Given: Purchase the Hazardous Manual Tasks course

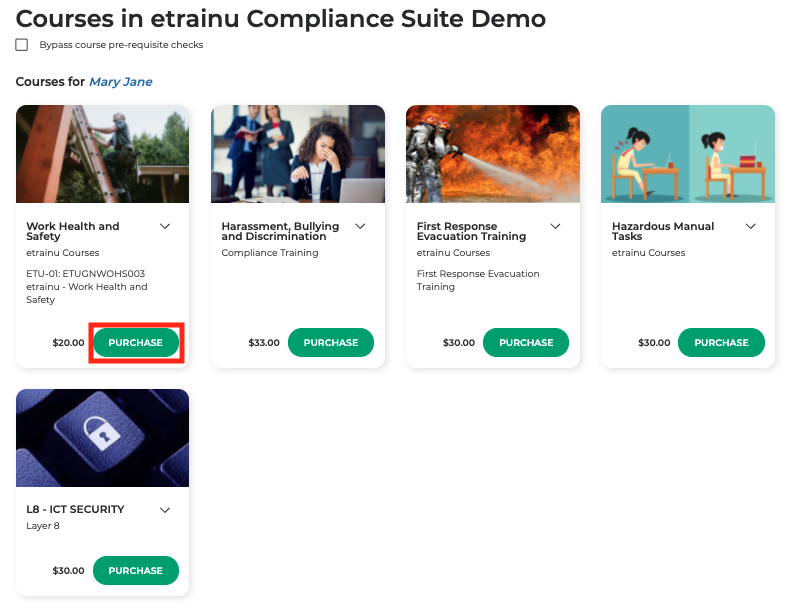Looking at the screenshot, I should pos(720,343).
